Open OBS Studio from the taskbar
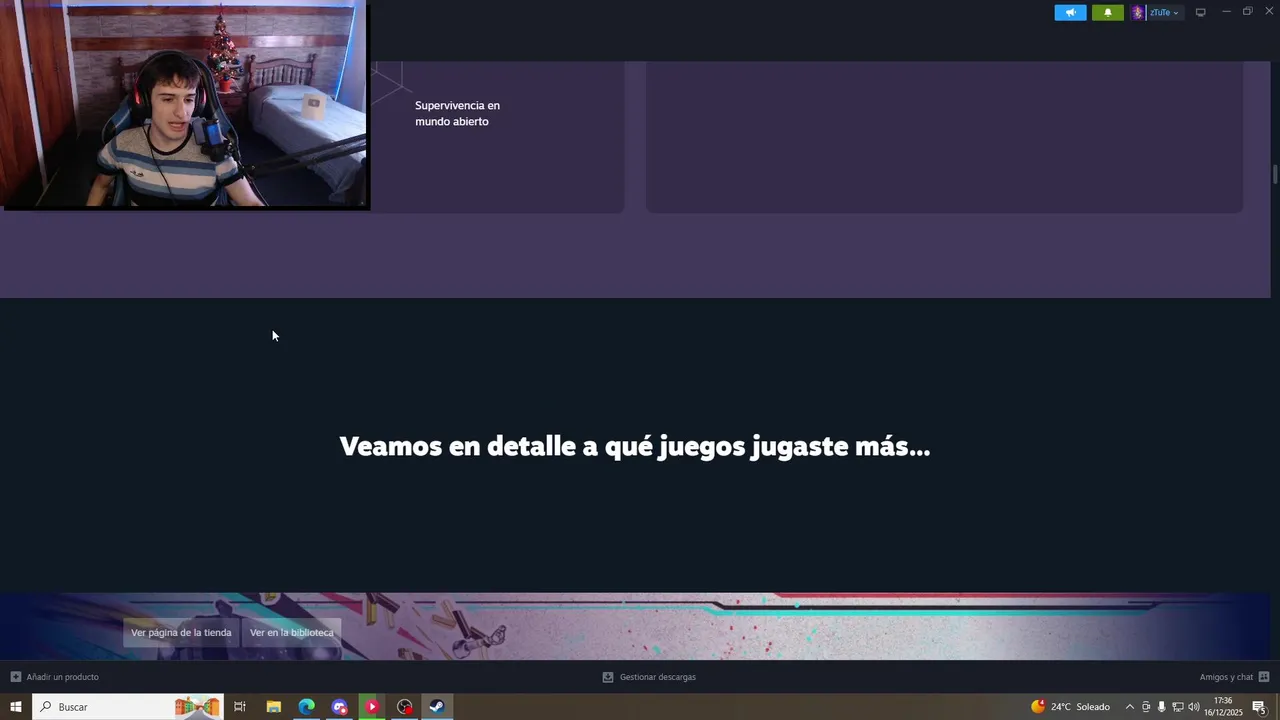This screenshot has height=720, width=1280. [404, 707]
